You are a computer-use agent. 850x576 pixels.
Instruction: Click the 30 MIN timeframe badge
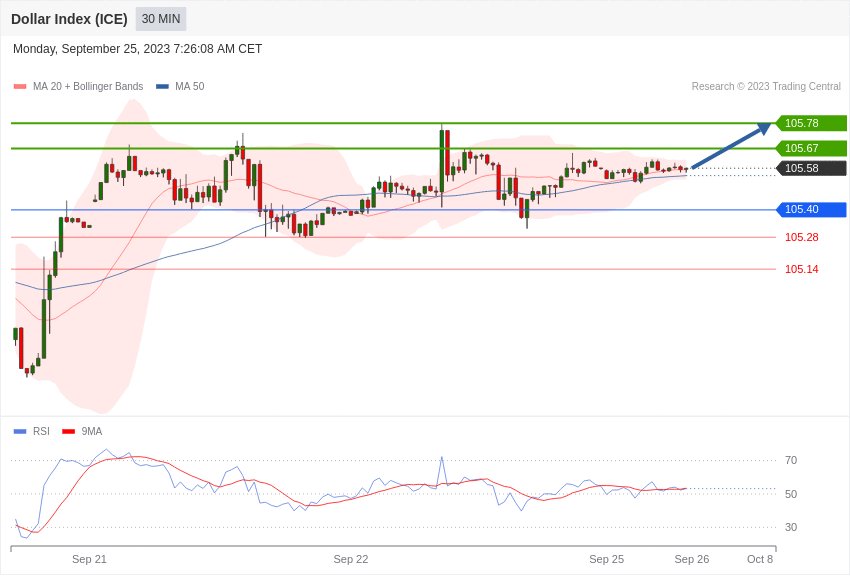(161, 19)
